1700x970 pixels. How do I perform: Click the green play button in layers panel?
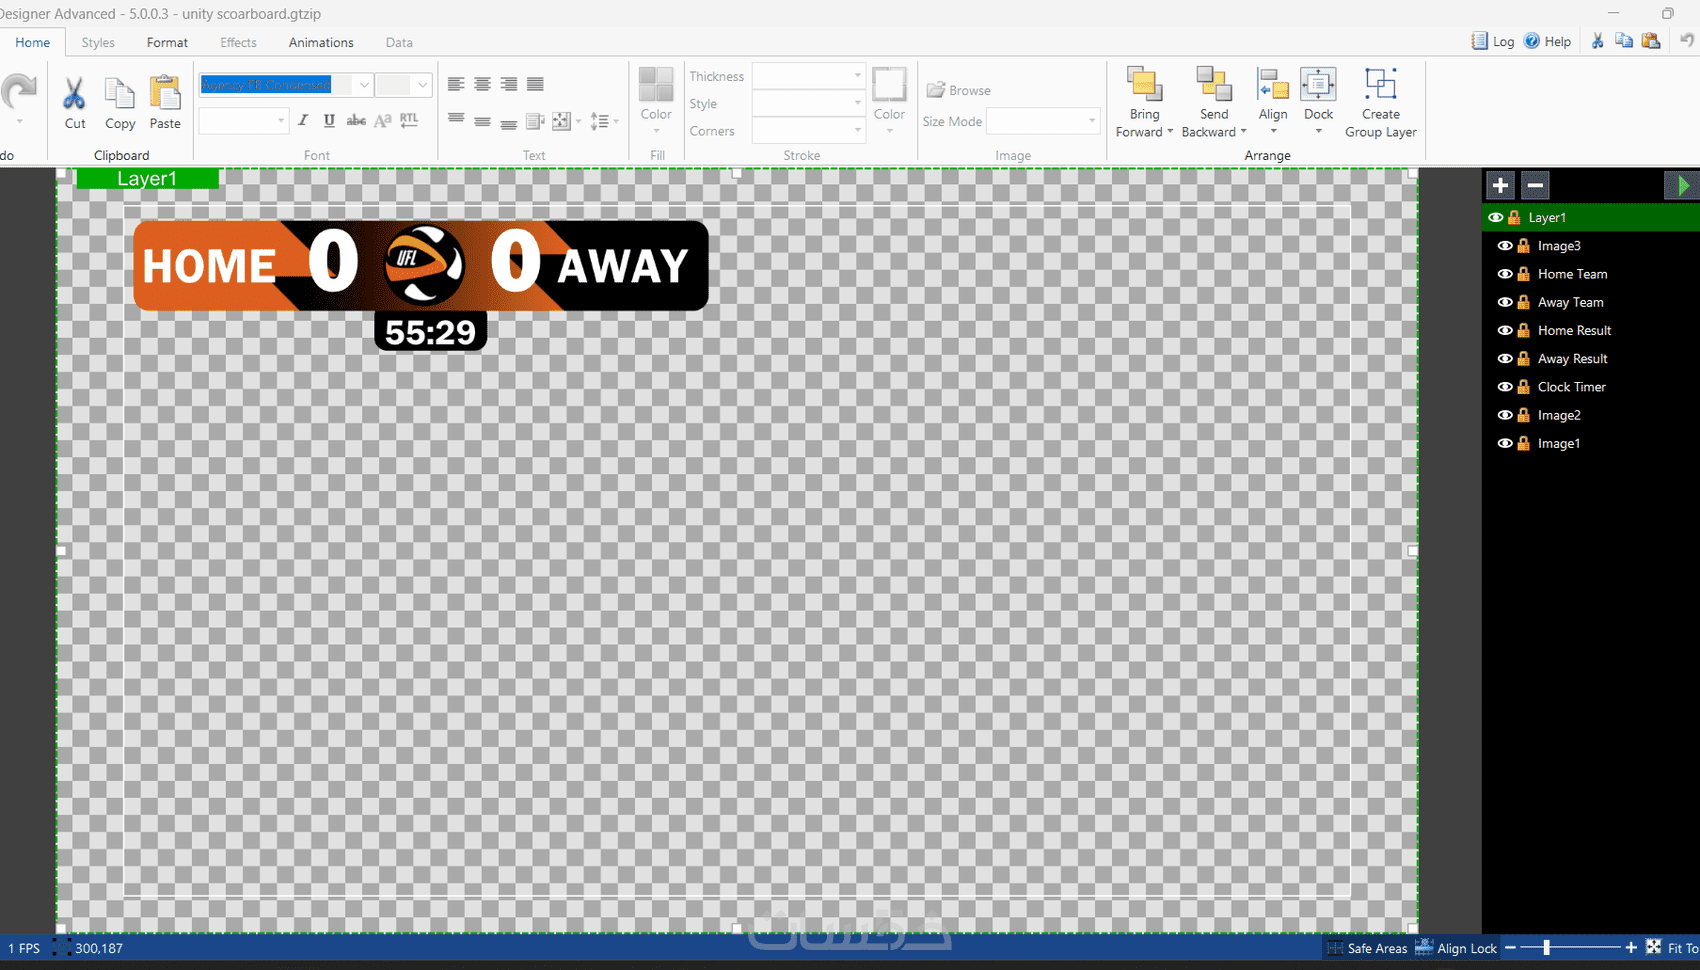(x=1682, y=185)
